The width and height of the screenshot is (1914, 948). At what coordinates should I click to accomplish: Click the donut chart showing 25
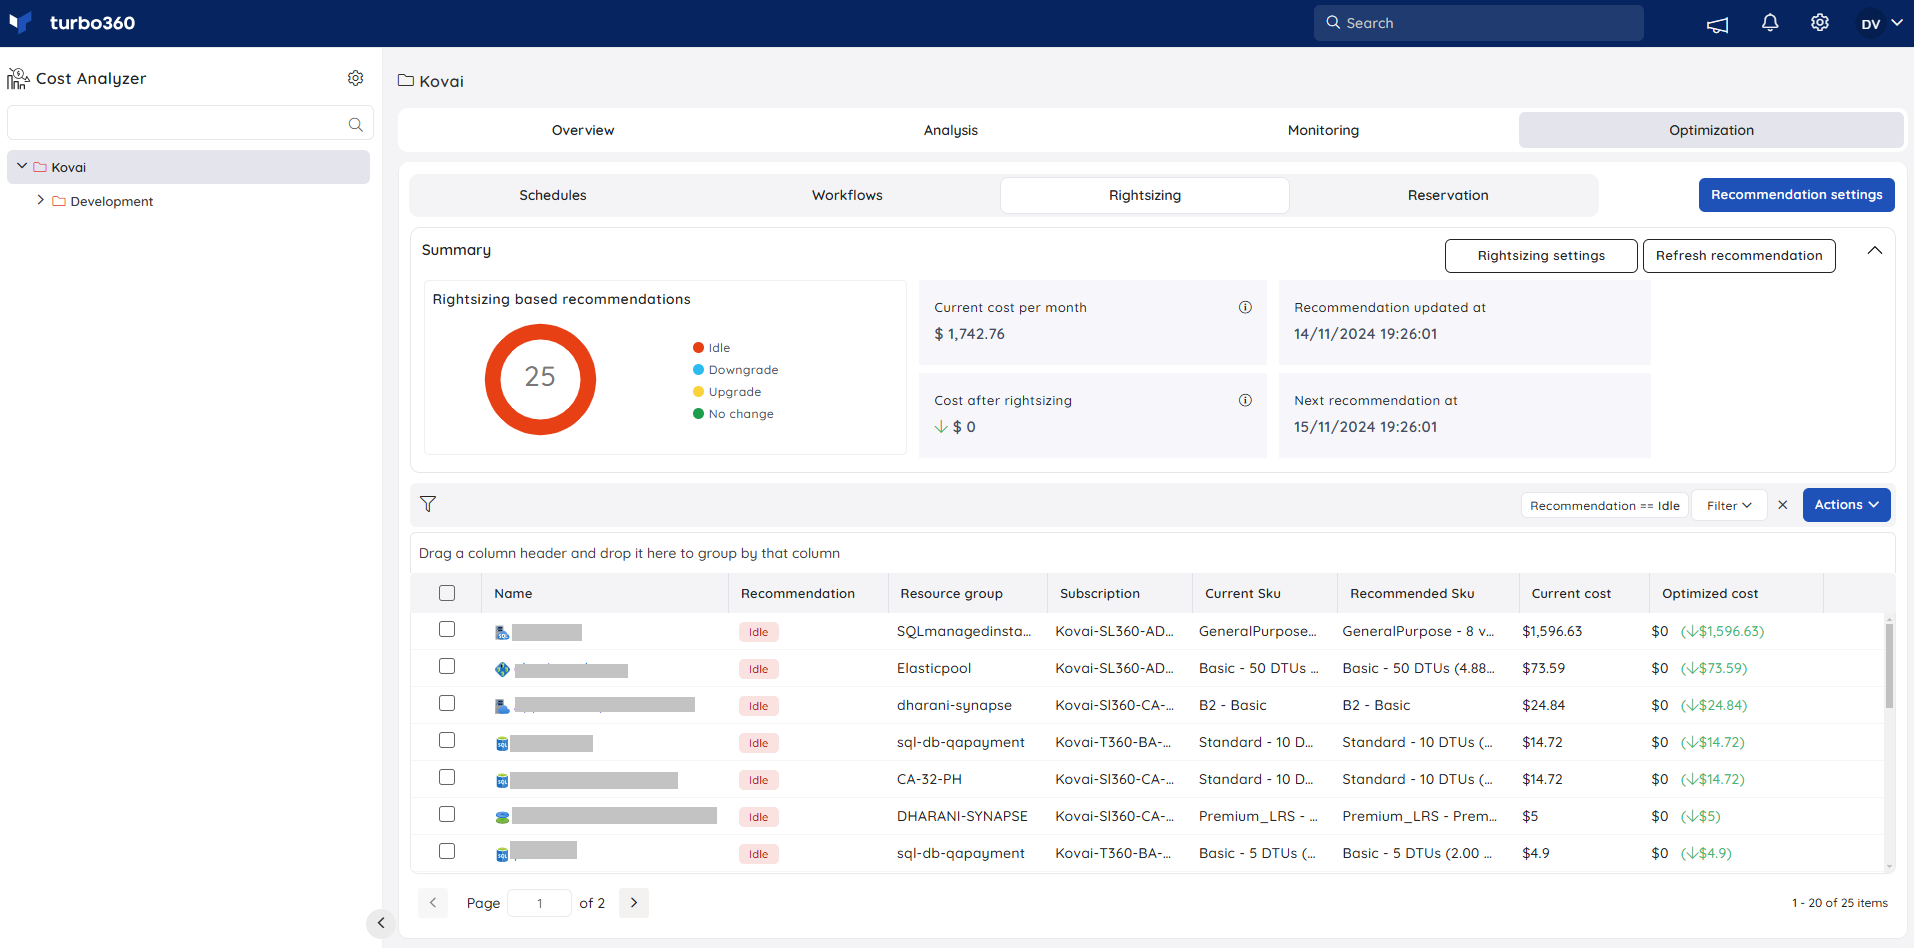point(540,379)
